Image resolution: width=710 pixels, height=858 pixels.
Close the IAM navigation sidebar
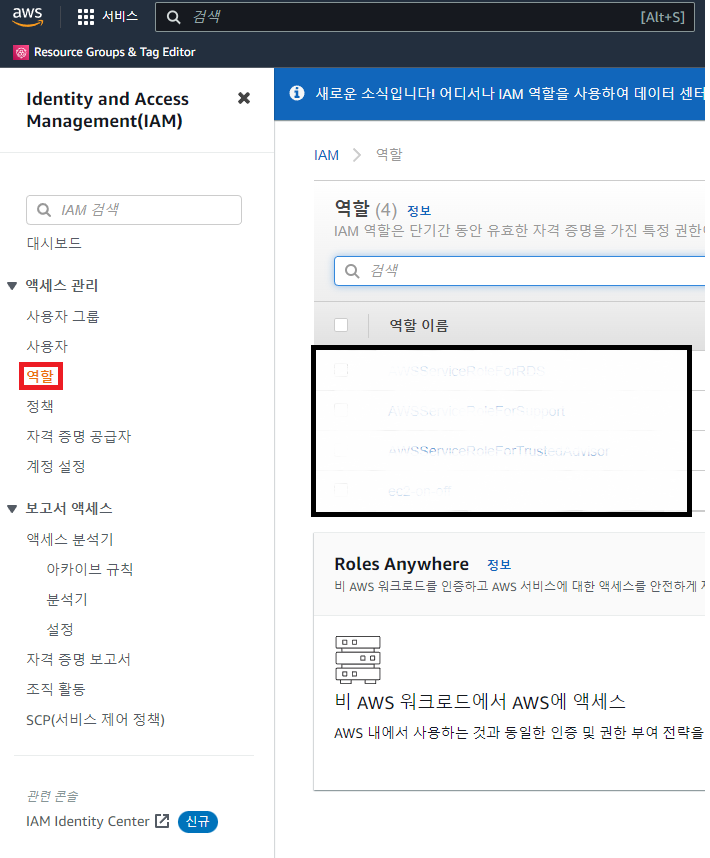coord(244,98)
